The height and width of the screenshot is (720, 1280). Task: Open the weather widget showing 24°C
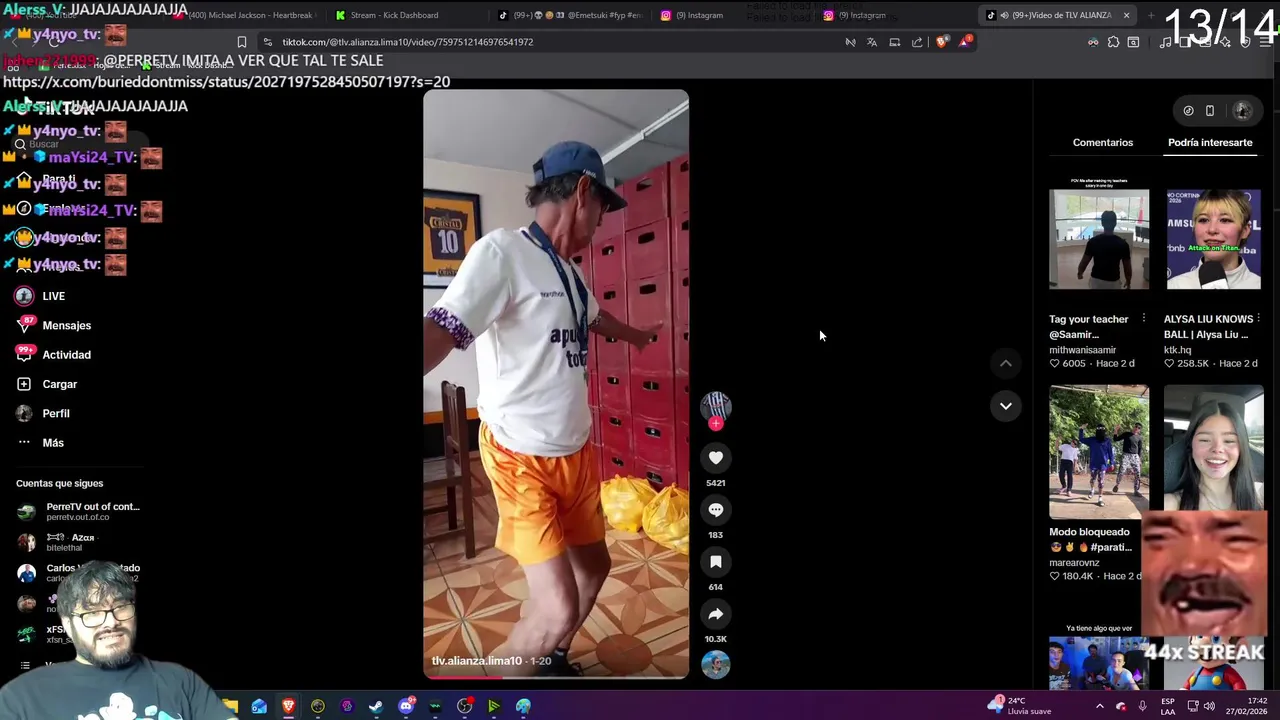point(1019,705)
